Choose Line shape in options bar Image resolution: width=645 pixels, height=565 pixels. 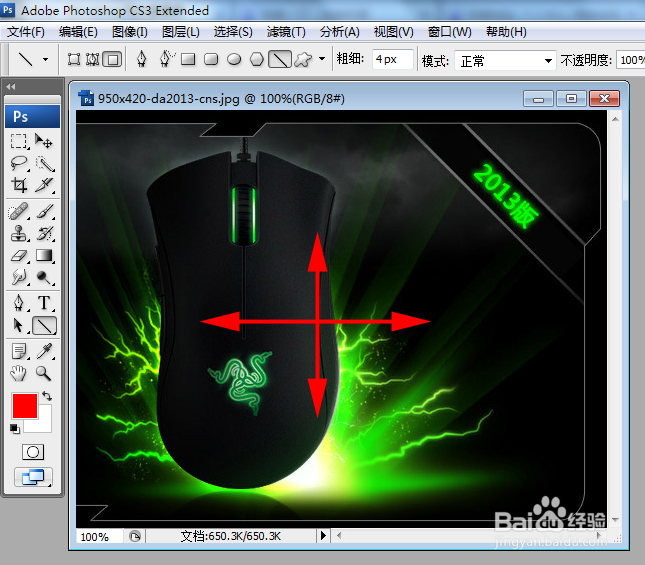(280, 59)
